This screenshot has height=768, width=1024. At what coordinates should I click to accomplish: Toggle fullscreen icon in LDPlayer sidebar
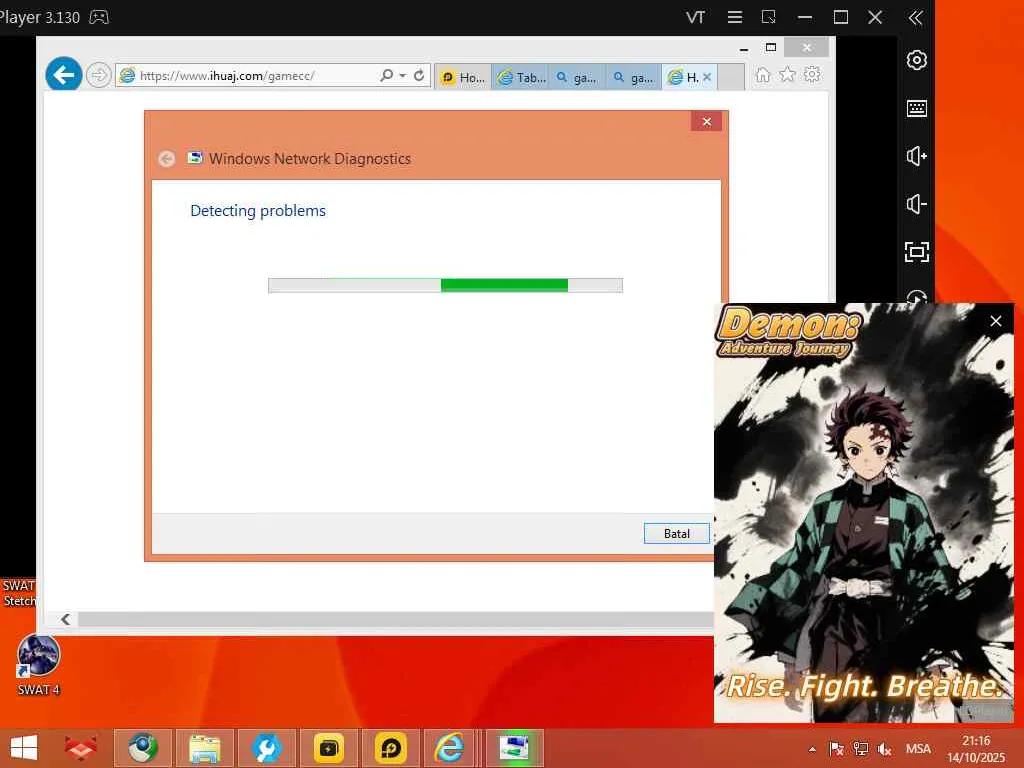pos(916,251)
